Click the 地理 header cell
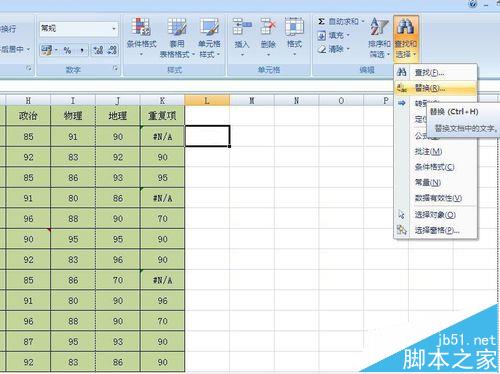500x374 pixels. pyautogui.click(x=118, y=116)
